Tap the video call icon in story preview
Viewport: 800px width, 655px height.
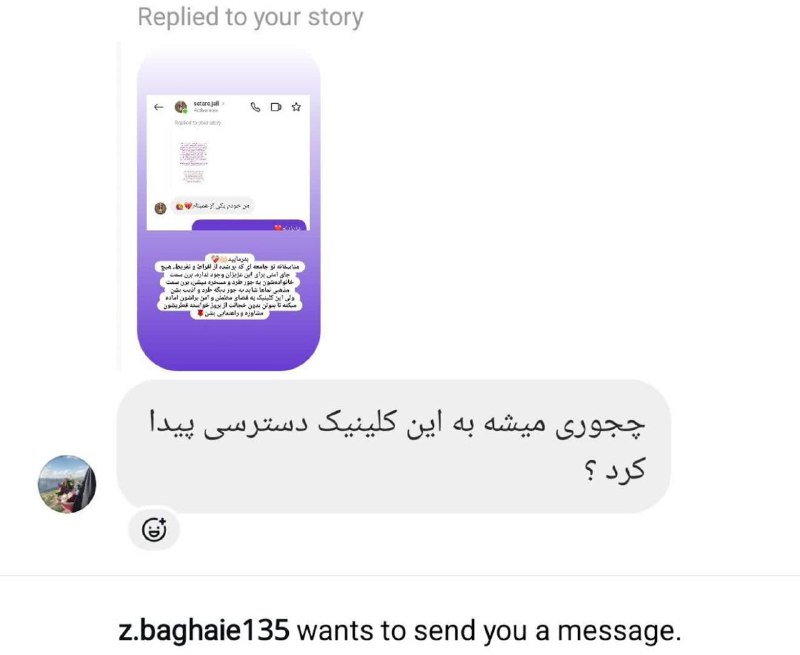pos(276,107)
